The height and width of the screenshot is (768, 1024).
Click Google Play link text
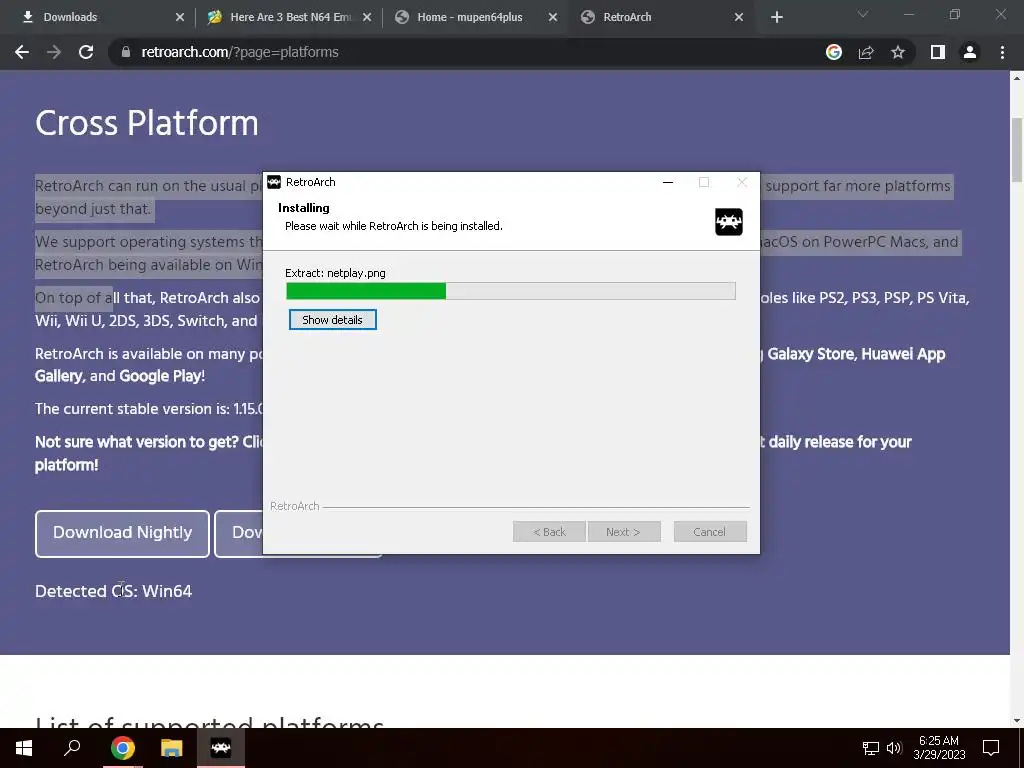pos(160,376)
